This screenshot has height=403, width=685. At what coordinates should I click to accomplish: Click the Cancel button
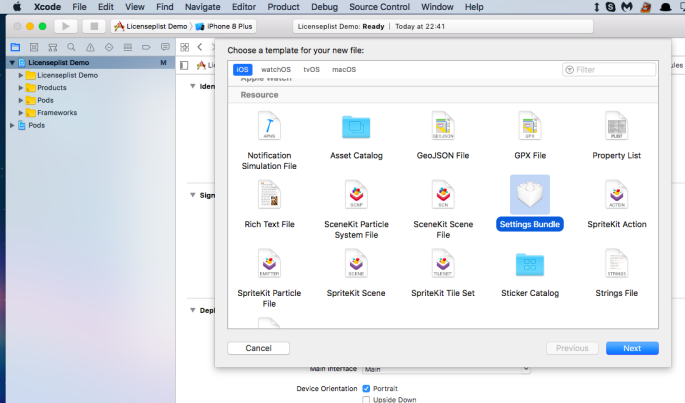click(x=258, y=348)
